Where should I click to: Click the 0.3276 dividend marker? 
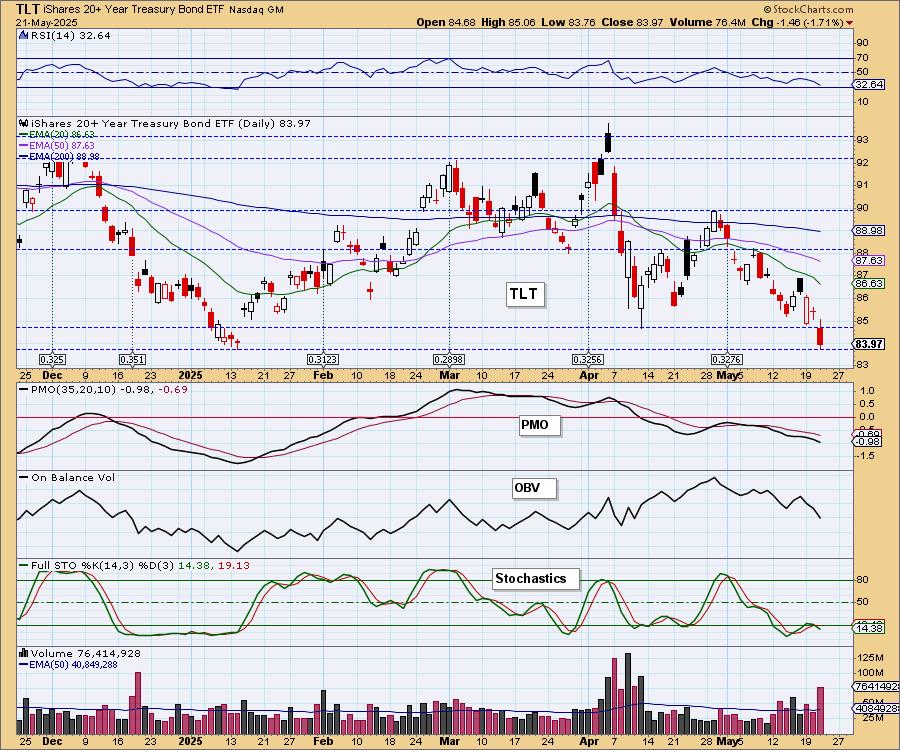[x=727, y=360]
